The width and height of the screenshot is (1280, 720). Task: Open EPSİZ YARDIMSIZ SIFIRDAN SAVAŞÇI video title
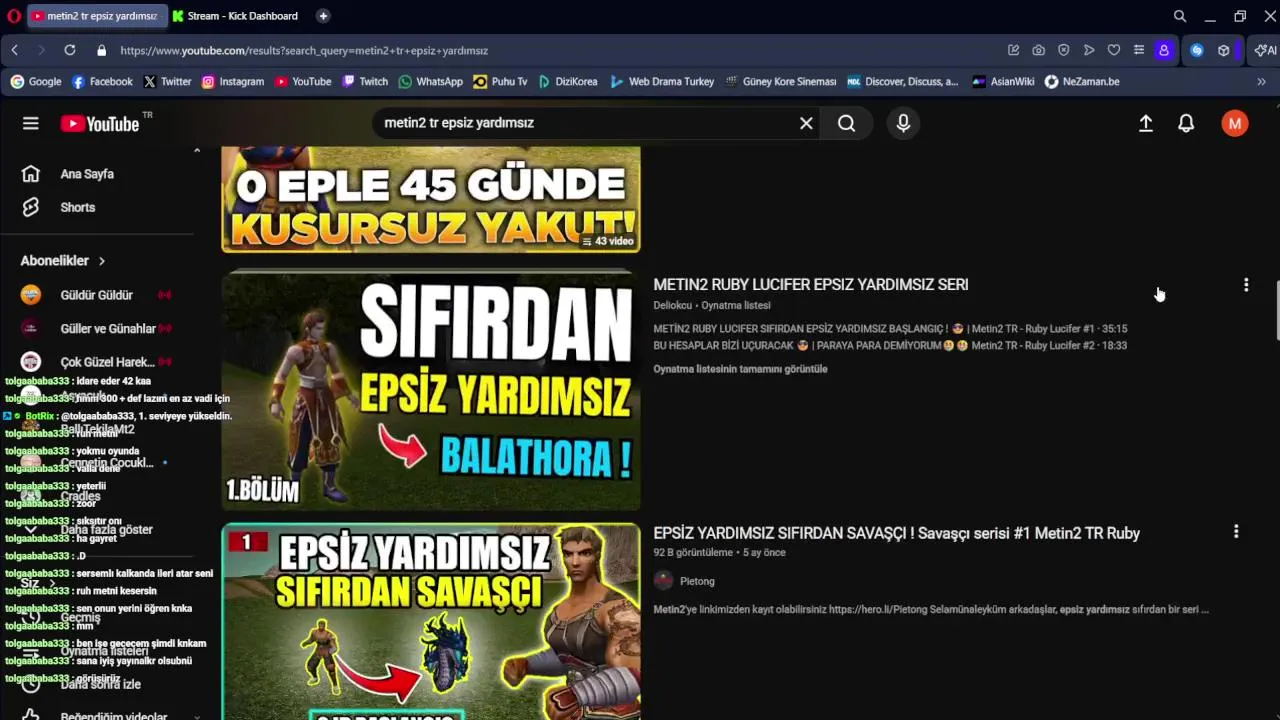coord(897,533)
